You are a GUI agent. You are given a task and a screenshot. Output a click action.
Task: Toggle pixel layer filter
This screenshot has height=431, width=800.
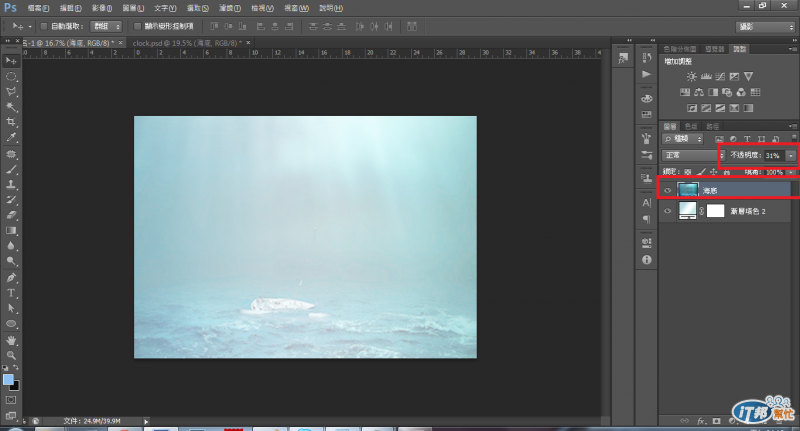coord(719,139)
